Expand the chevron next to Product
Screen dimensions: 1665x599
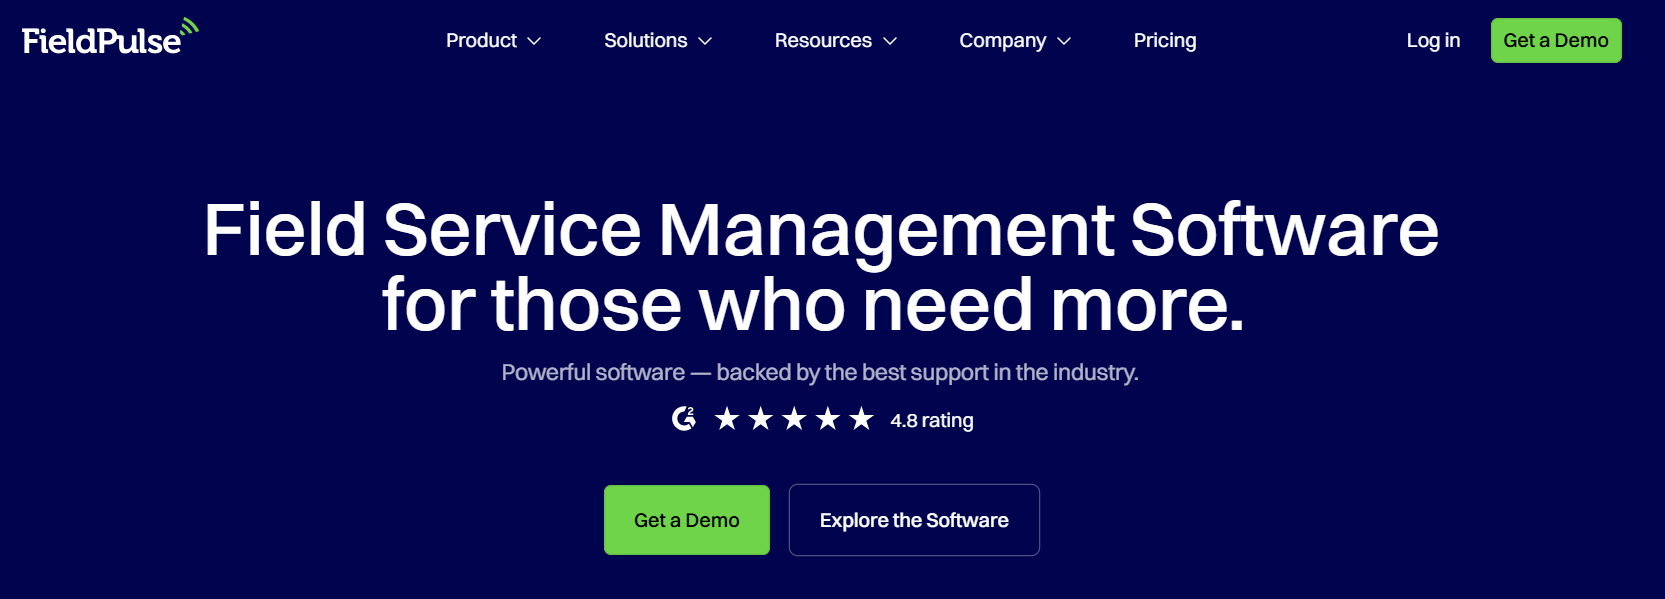pos(534,42)
